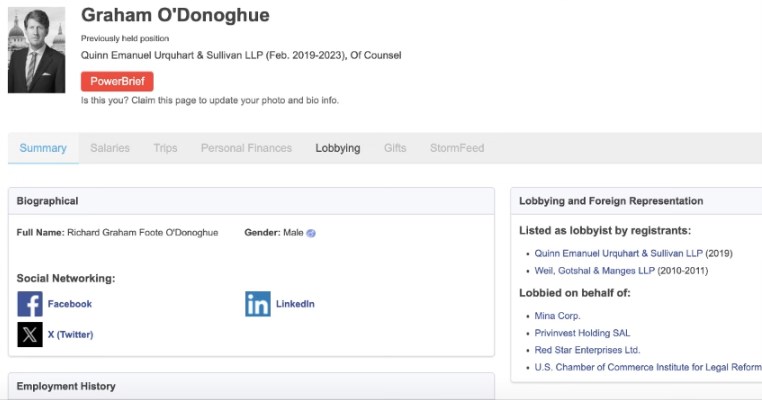
Task: Switch to the Salaries tab
Action: 110,148
